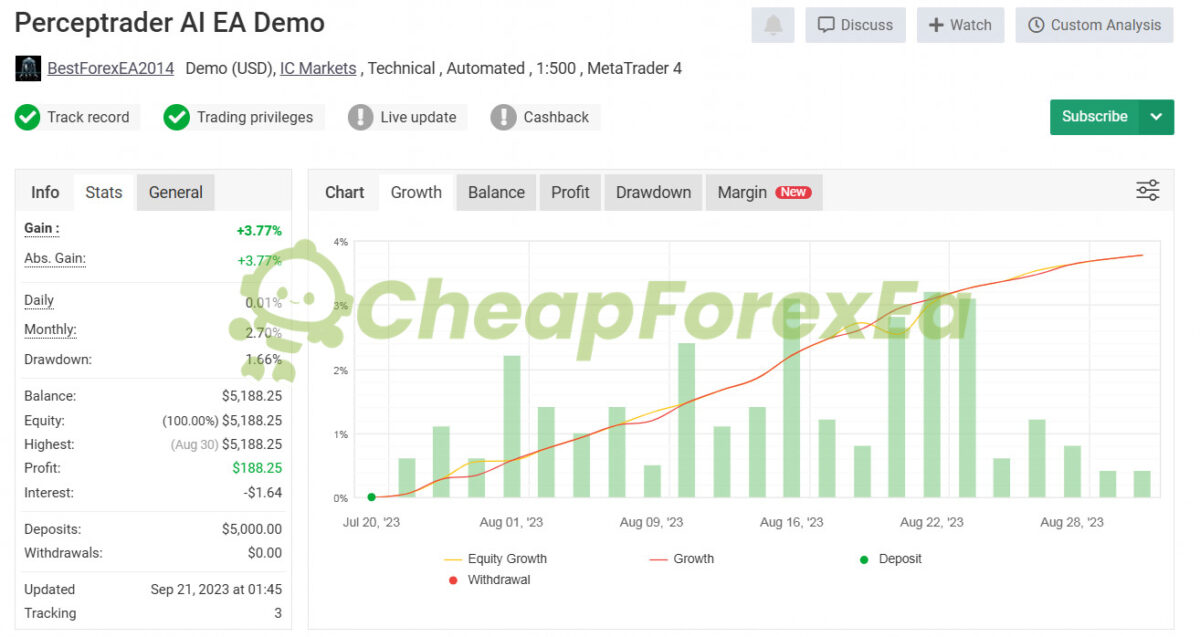Switch to the General tab

point(176,192)
